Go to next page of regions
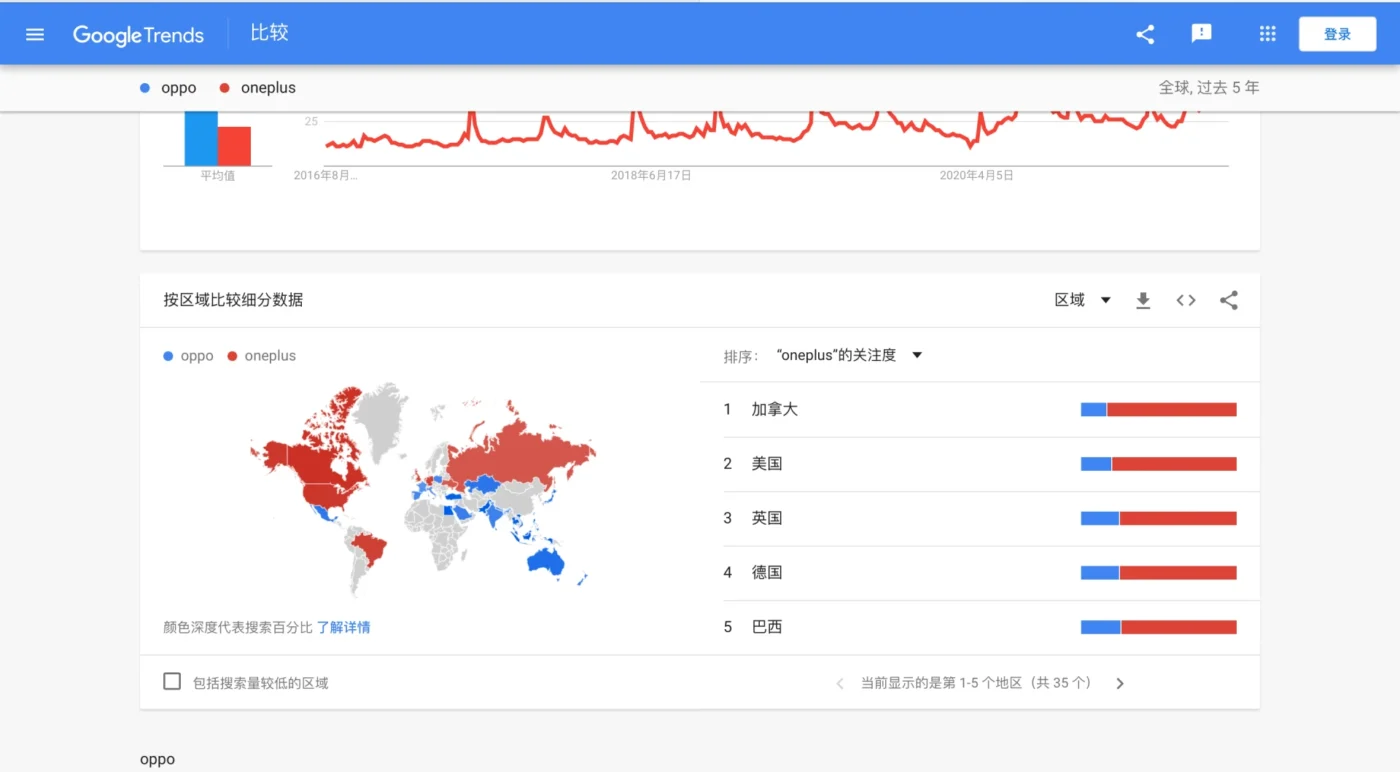Image resolution: width=1400 pixels, height=772 pixels. tap(1120, 684)
